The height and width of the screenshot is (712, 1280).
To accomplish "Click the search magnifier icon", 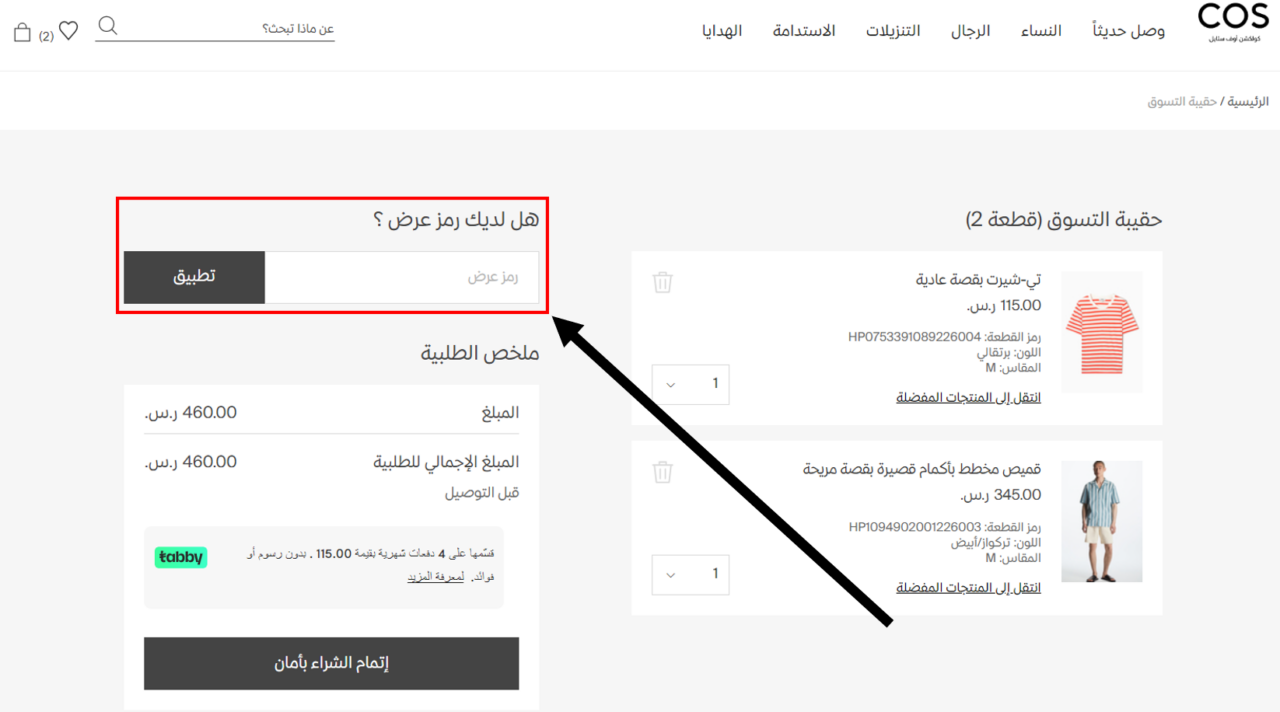I will tap(107, 24).
